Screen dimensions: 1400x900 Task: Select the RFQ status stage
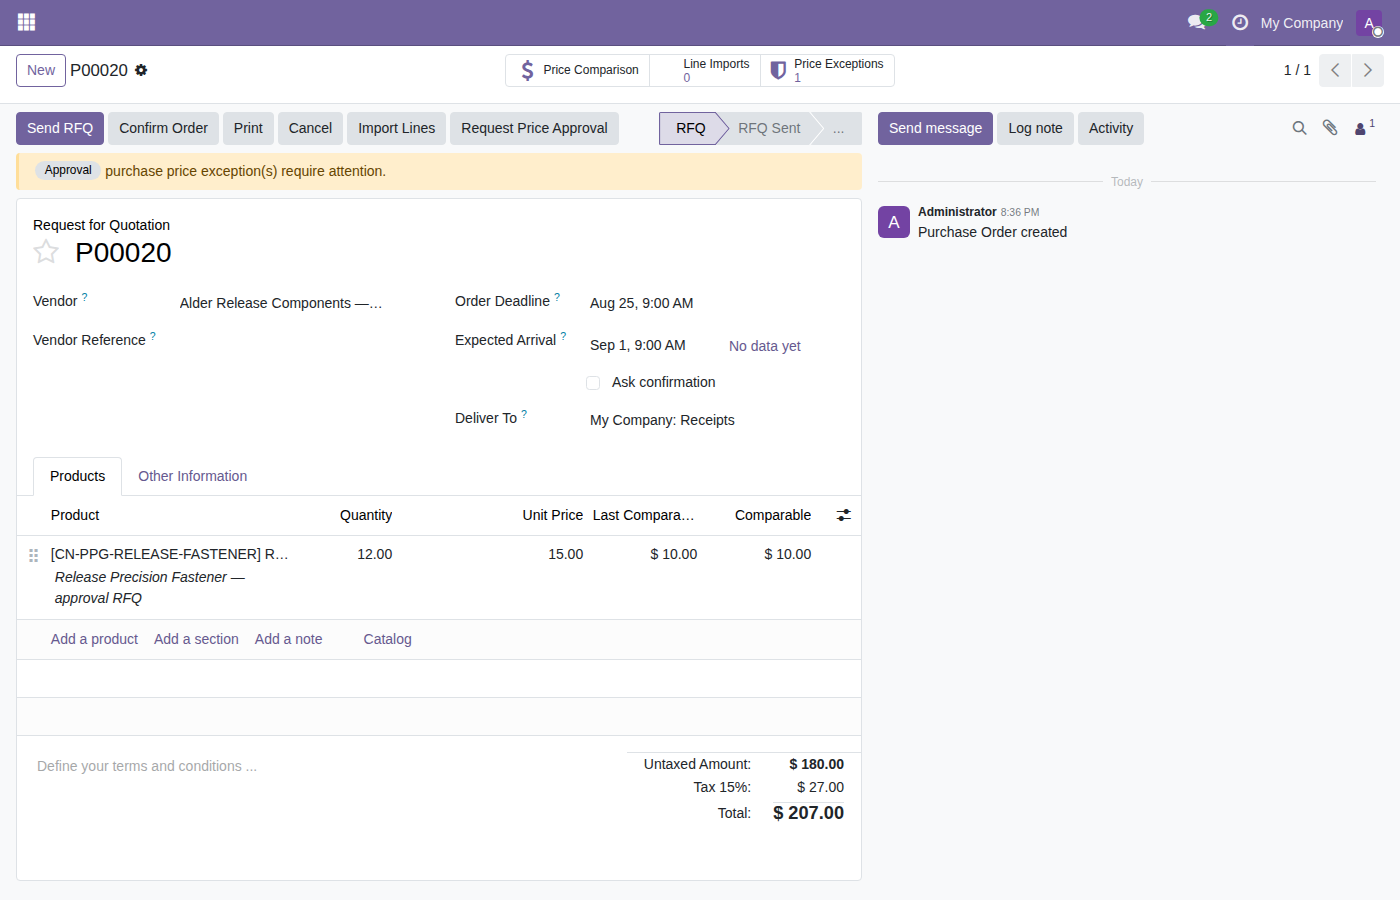pyautogui.click(x=690, y=128)
